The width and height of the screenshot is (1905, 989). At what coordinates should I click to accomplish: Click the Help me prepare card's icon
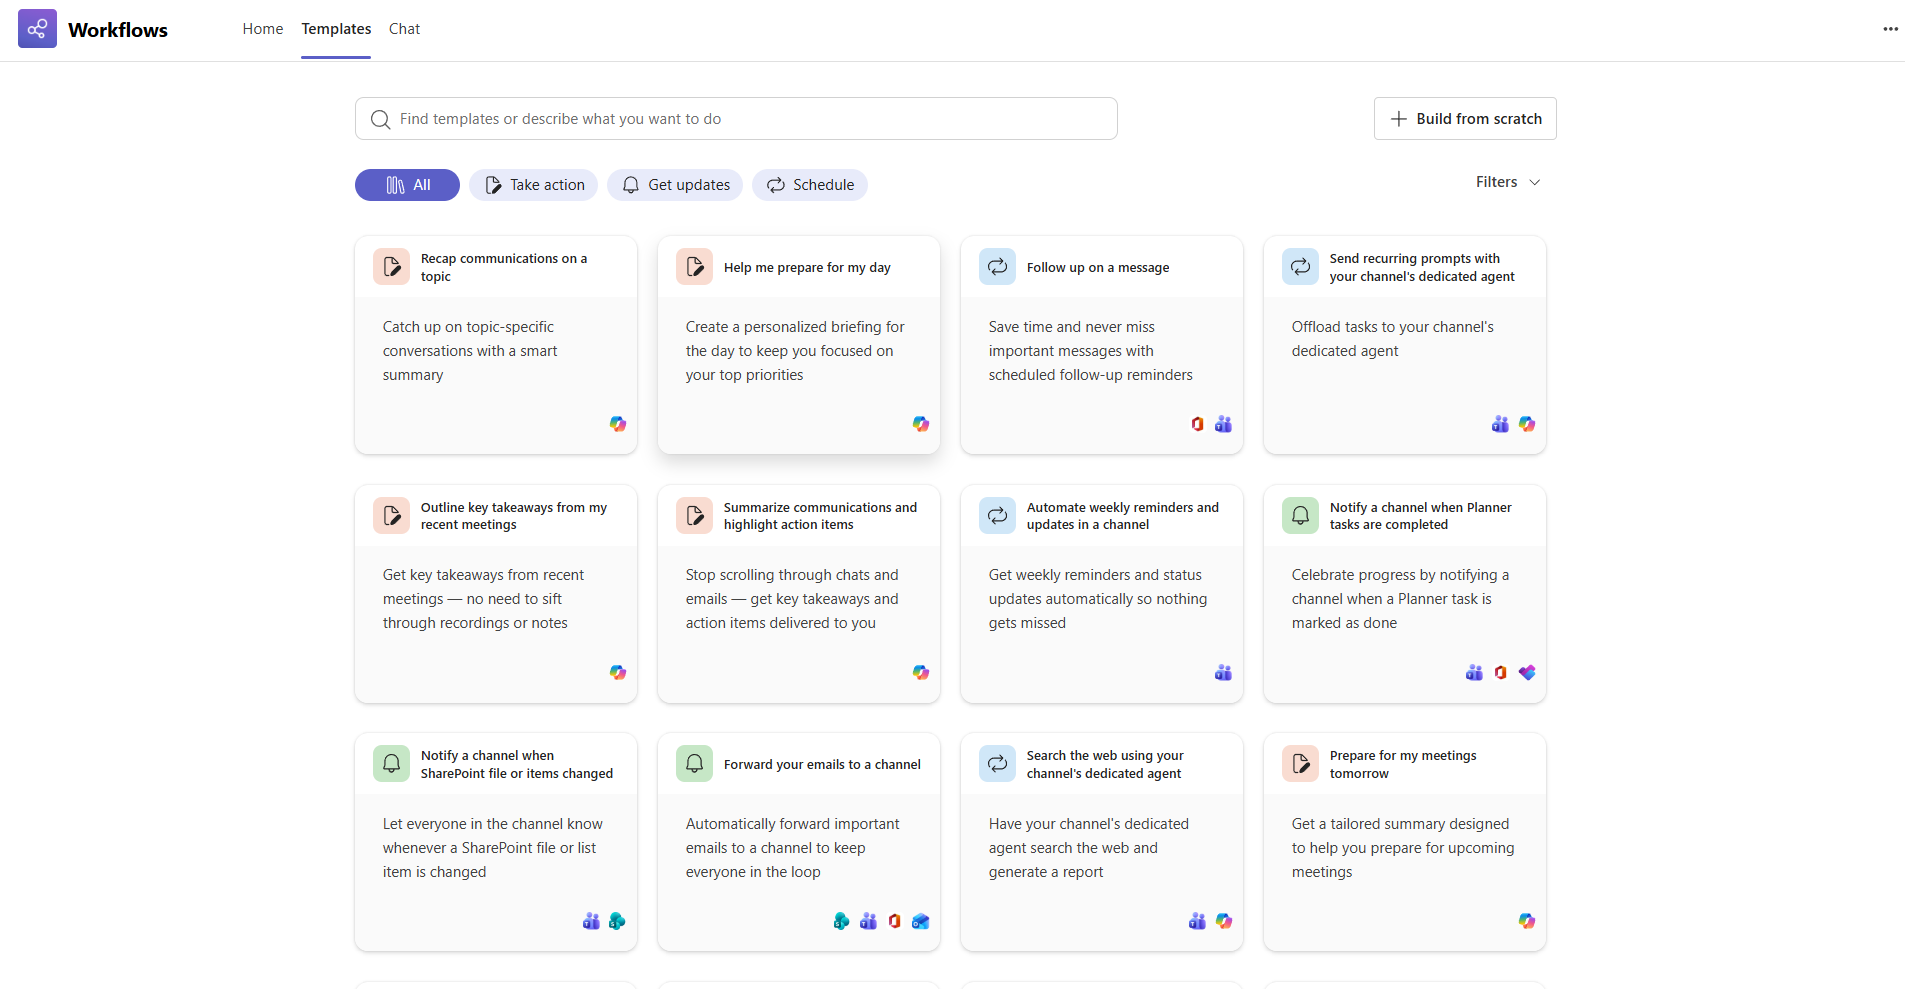pos(695,267)
